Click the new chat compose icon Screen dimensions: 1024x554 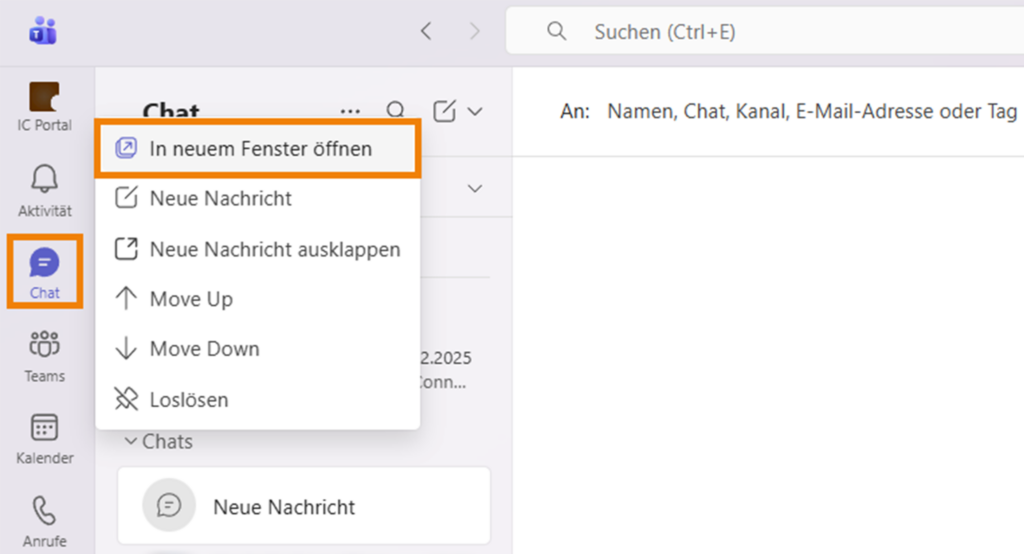click(x=445, y=111)
